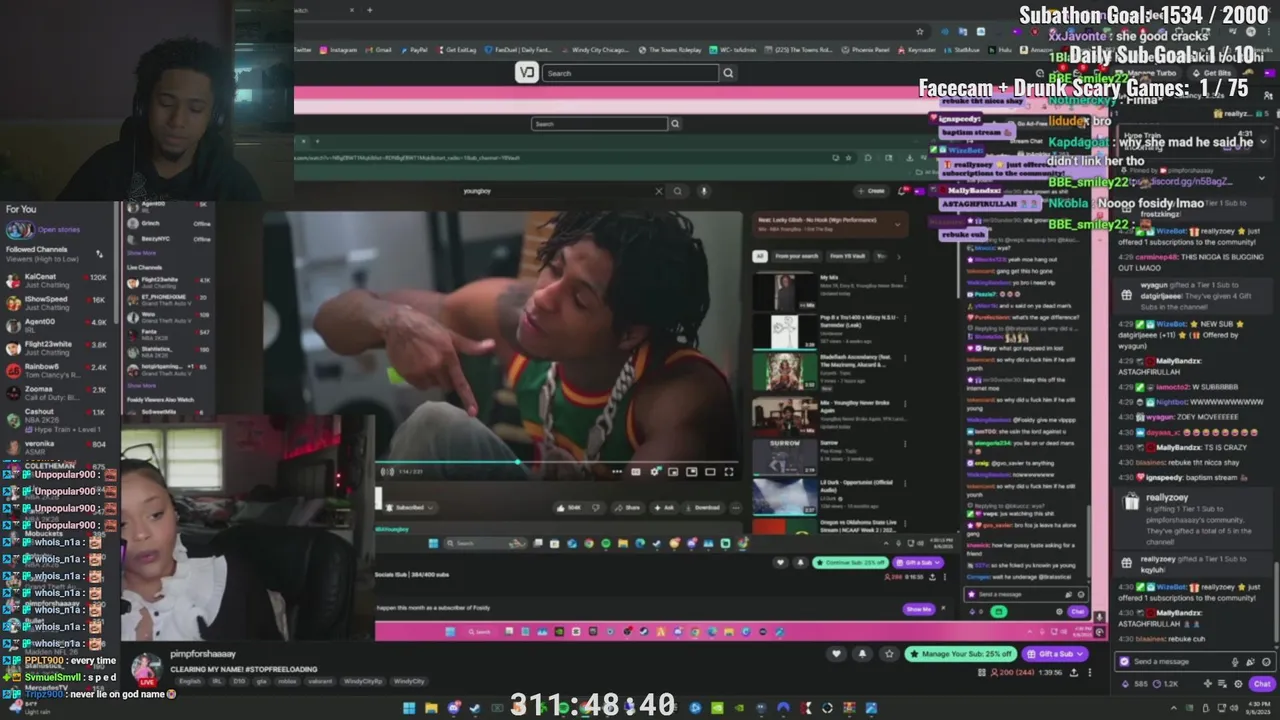1280x720 pixels.
Task: Open the Rainbow6 channel in the sidebar
Action: [x=57, y=369]
